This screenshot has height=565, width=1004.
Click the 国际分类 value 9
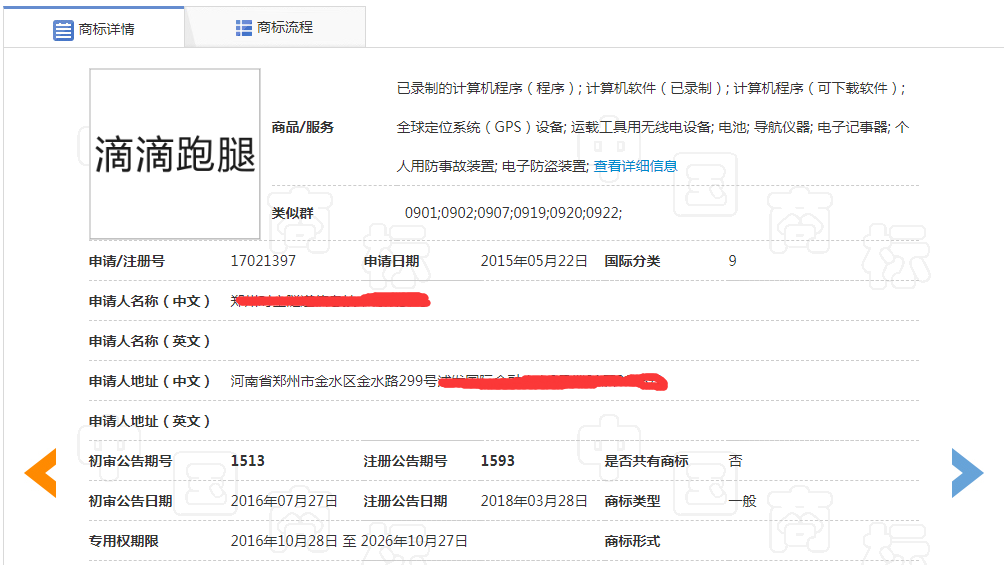732,261
